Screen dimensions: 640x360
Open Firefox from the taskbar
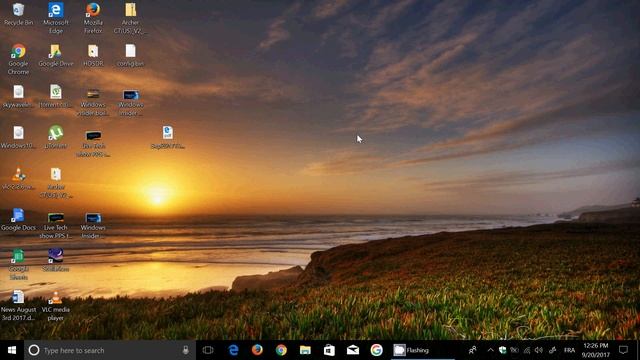(257, 350)
